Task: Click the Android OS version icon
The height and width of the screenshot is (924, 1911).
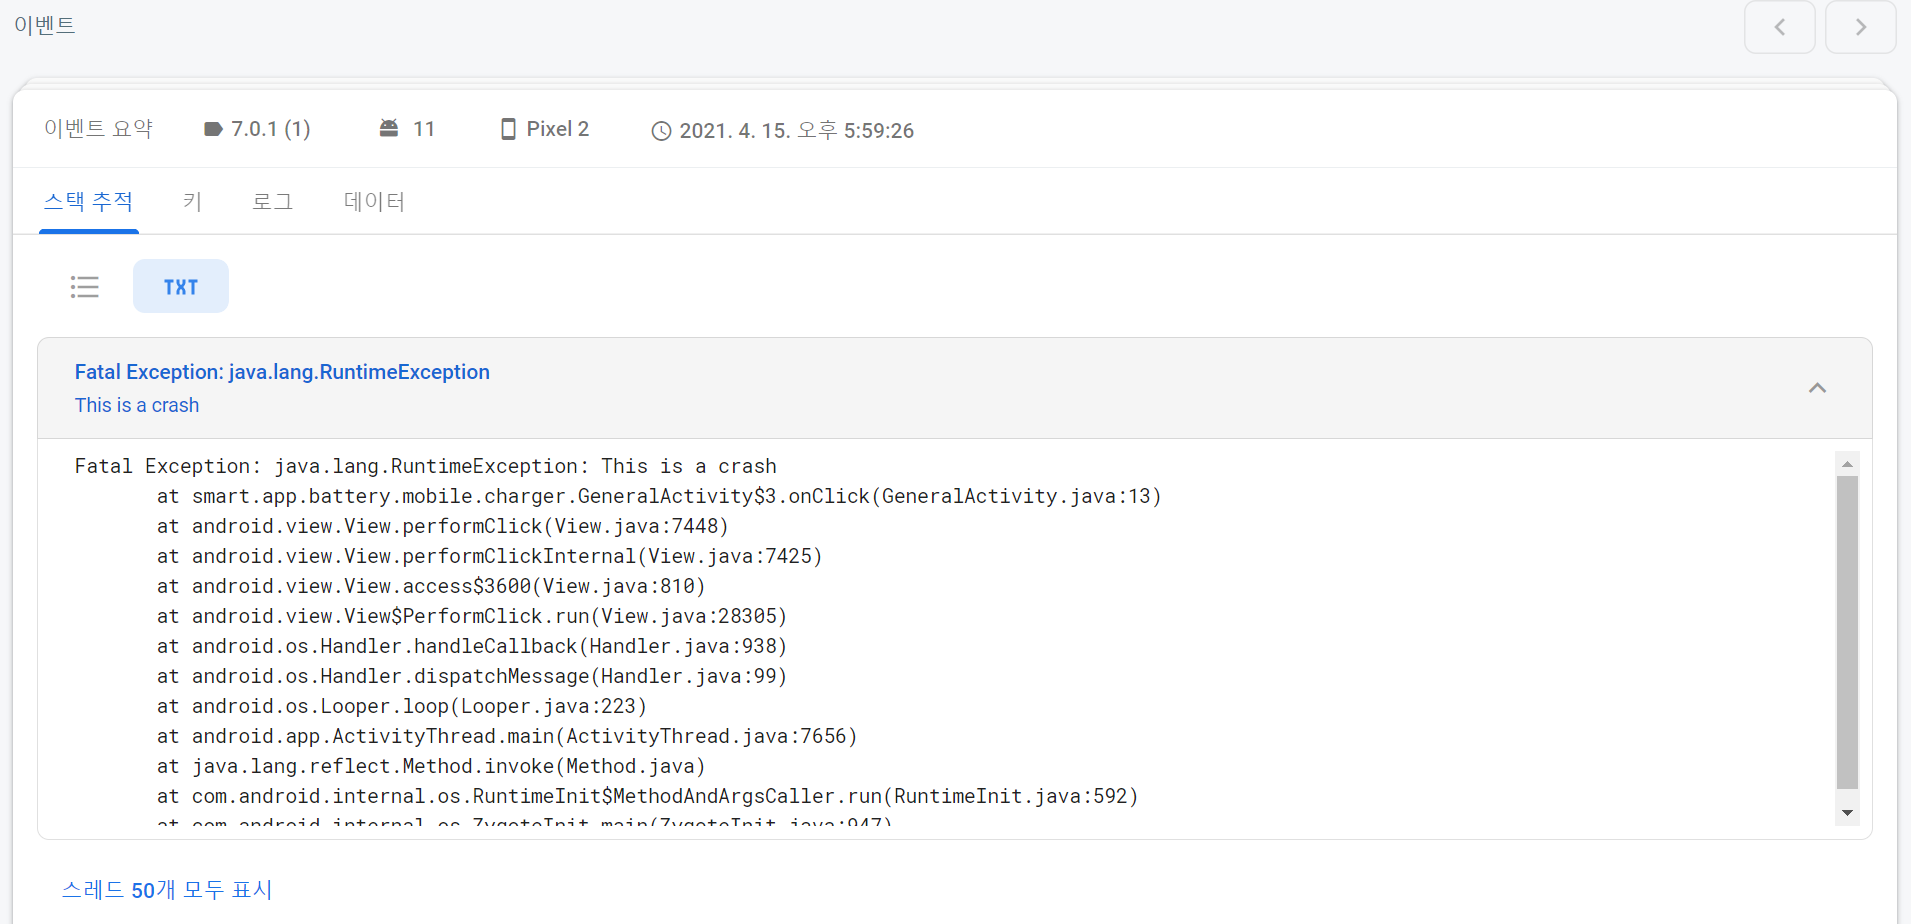Action: point(389,128)
